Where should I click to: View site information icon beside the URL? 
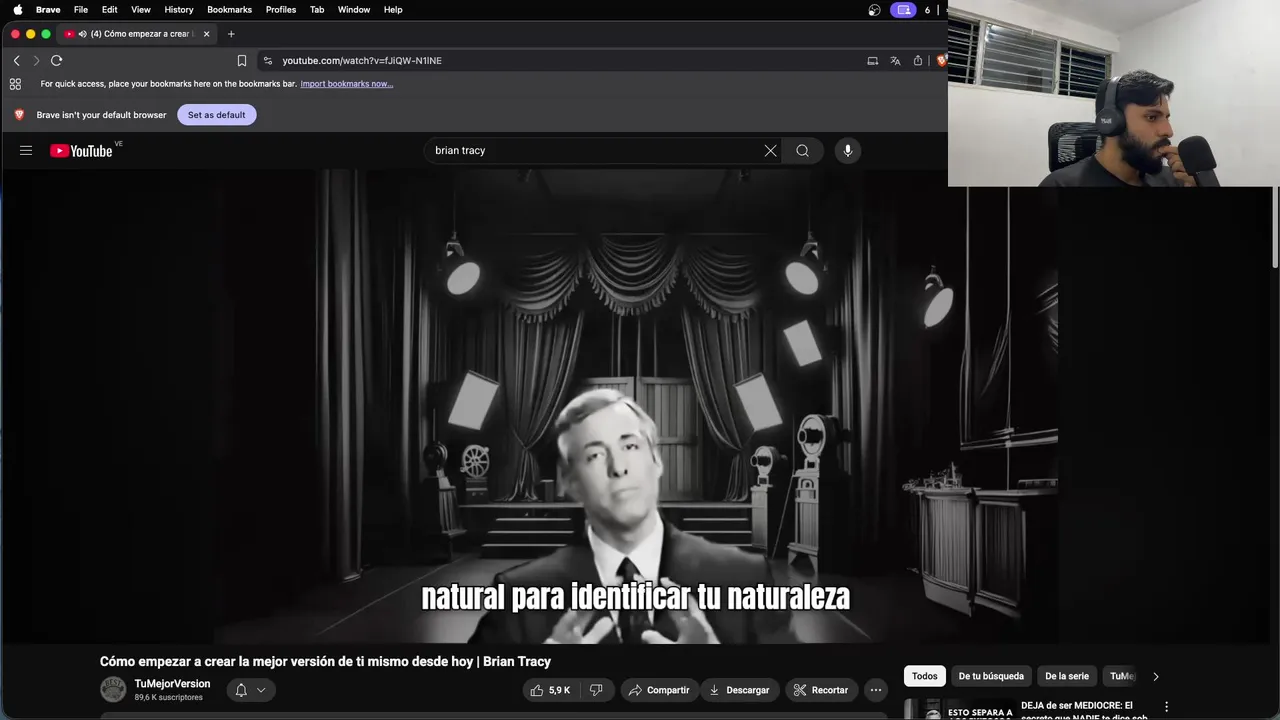pos(268,61)
